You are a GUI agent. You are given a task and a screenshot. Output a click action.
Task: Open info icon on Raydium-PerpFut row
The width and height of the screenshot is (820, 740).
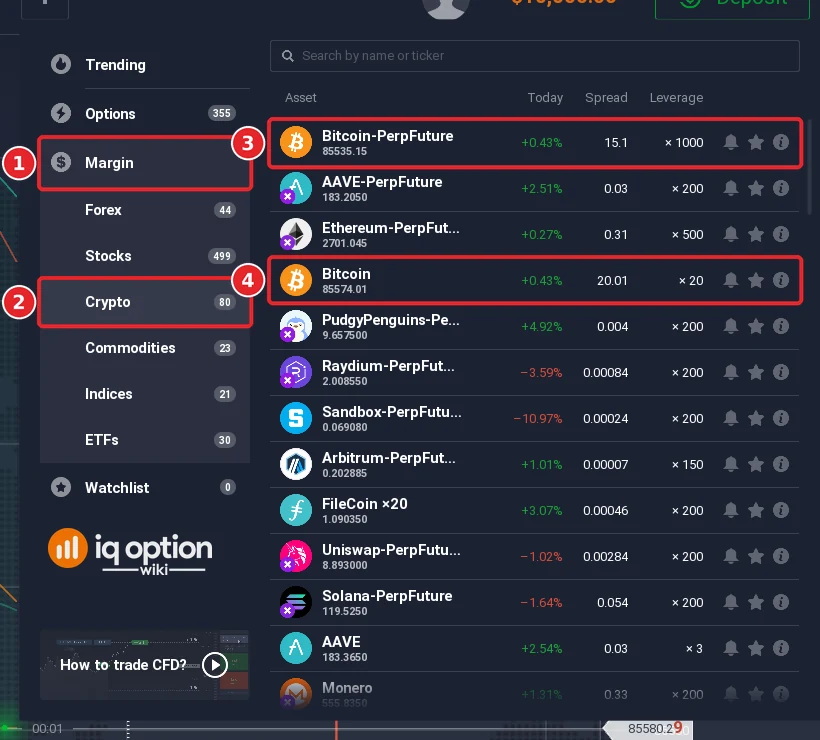pyautogui.click(x=781, y=372)
